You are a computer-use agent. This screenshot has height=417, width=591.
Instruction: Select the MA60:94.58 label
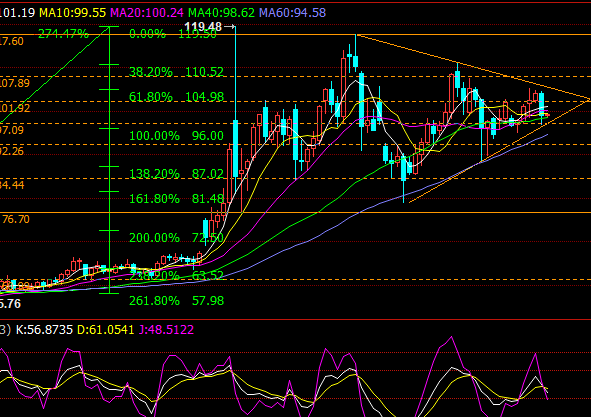coord(292,13)
